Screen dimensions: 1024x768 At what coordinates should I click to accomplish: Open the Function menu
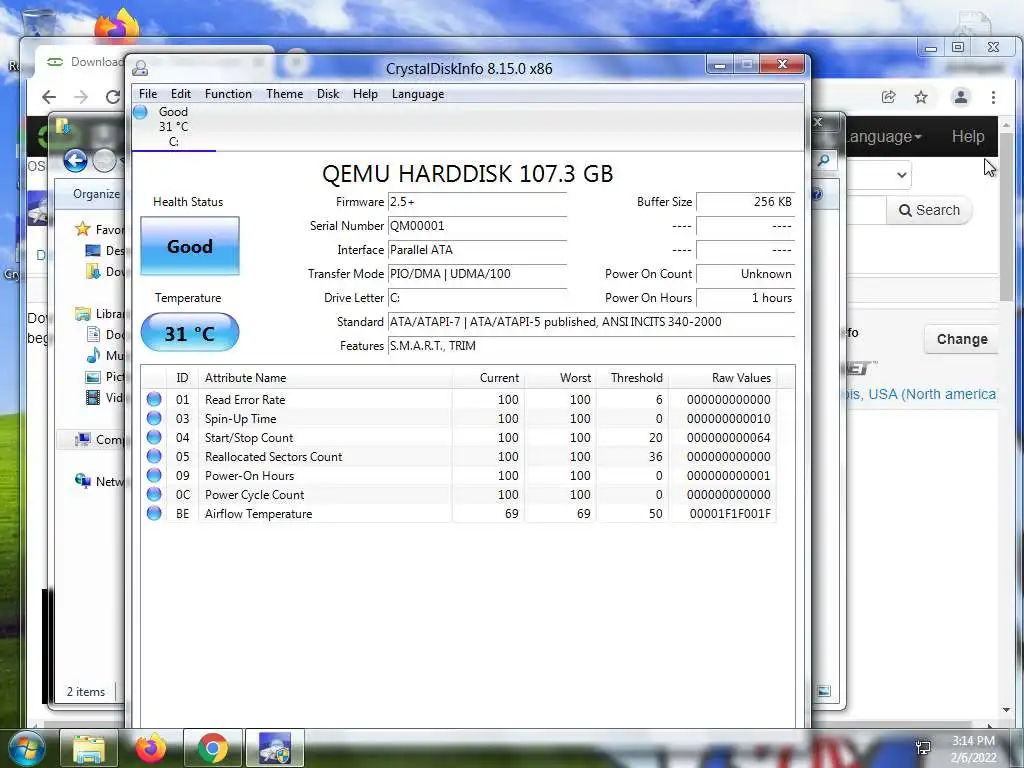[228, 94]
